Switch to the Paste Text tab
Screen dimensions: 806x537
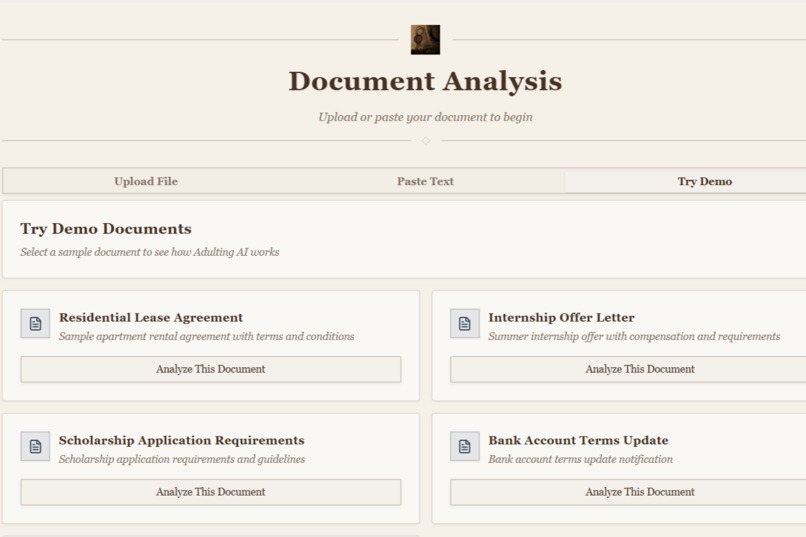click(425, 181)
